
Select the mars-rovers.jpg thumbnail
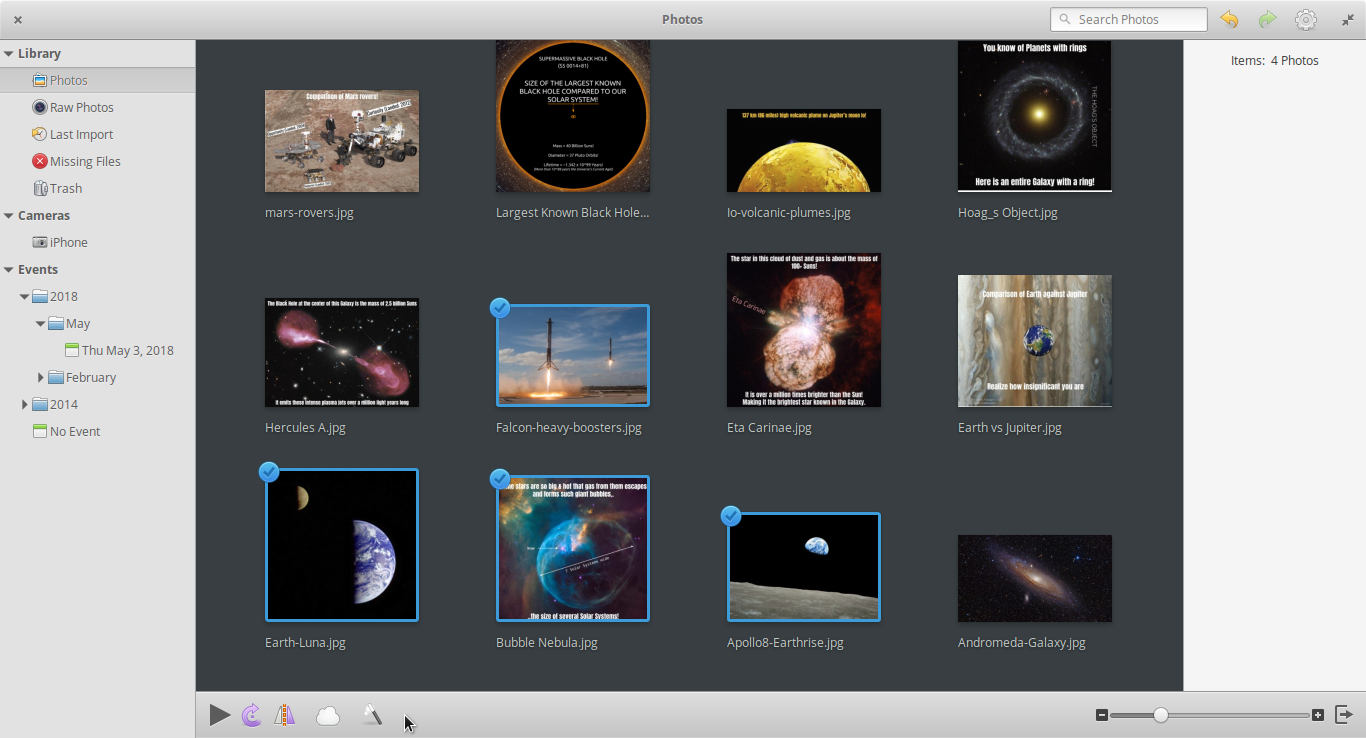pyautogui.click(x=342, y=141)
